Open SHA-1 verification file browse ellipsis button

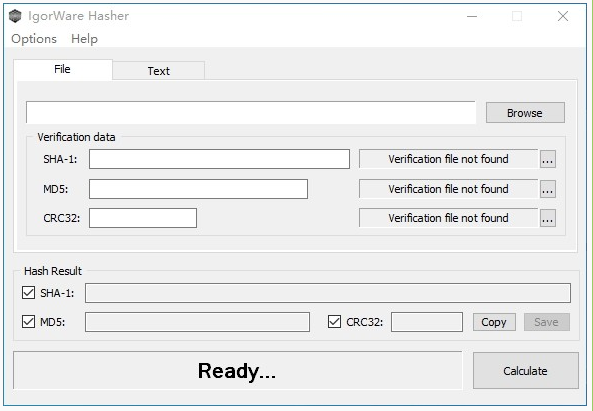[548, 159]
